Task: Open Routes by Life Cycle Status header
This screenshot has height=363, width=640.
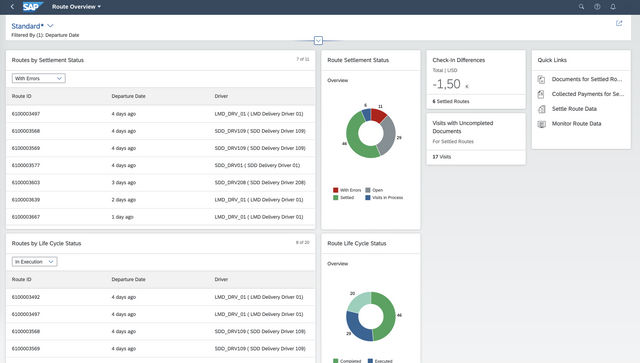Action: tap(160, 243)
